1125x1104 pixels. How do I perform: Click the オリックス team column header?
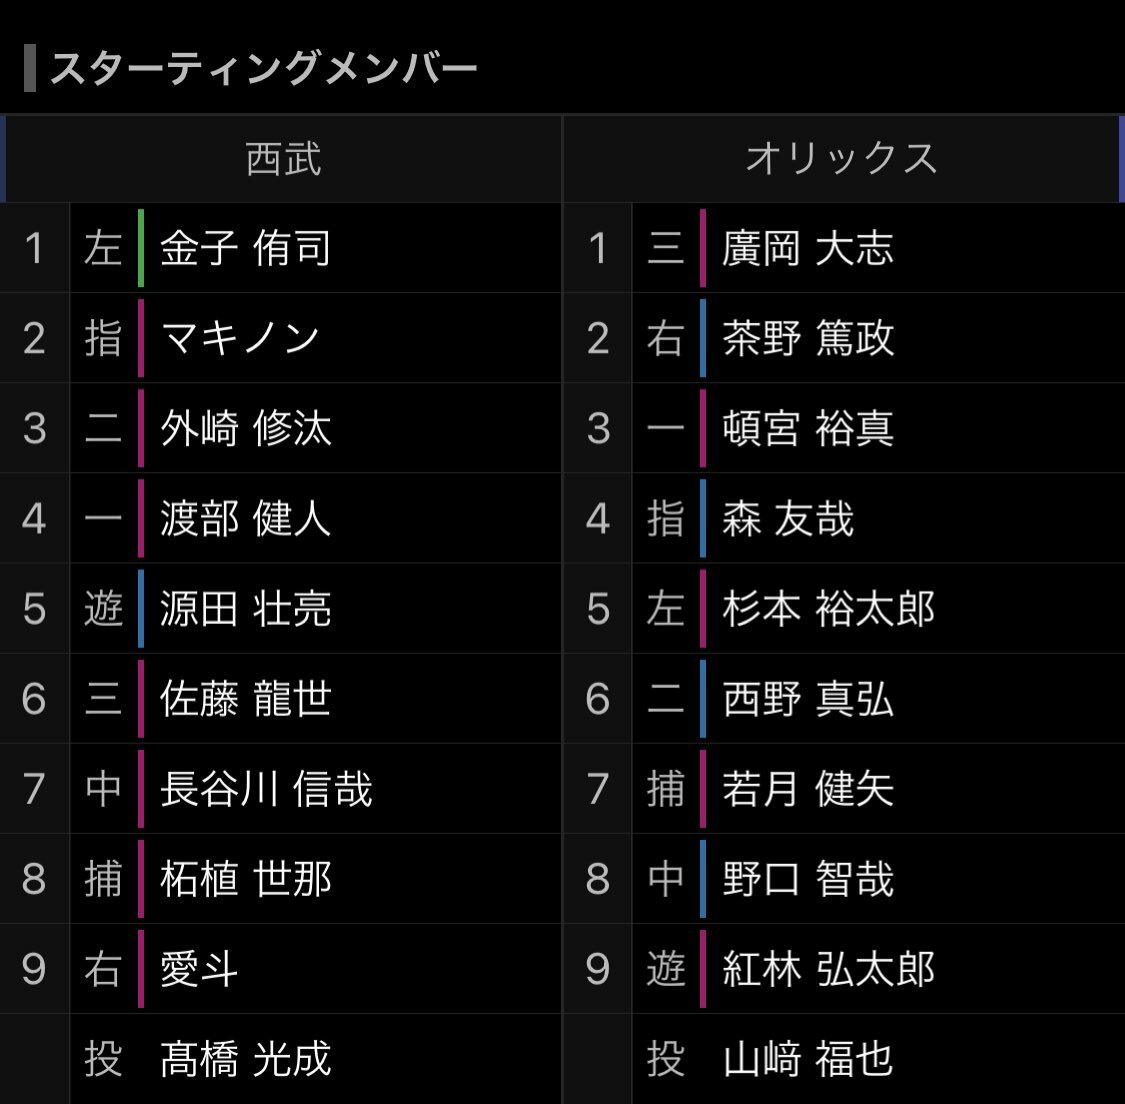pos(842,159)
